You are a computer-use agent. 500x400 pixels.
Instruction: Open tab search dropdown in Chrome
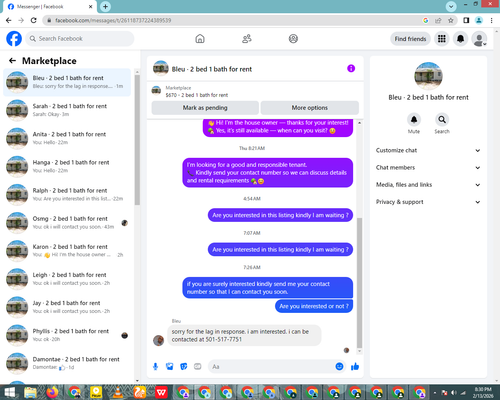pyautogui.click(x=451, y=6)
